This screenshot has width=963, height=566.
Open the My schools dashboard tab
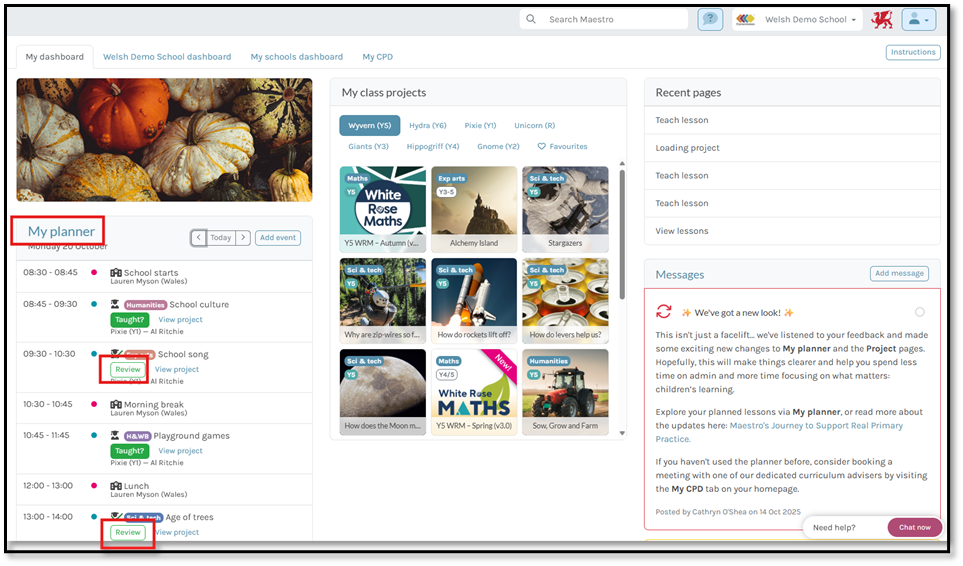296,57
